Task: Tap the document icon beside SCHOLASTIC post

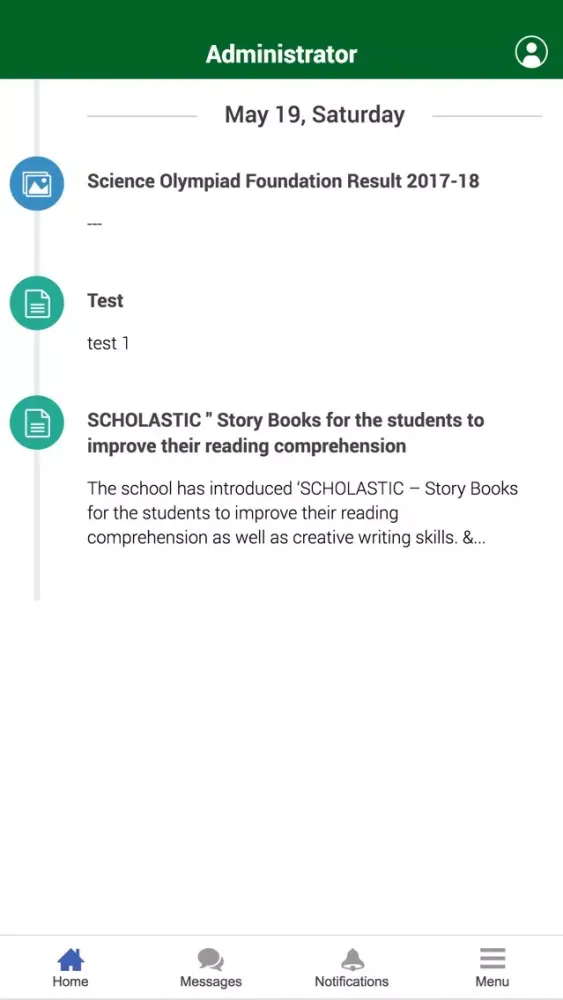Action: tap(37, 422)
